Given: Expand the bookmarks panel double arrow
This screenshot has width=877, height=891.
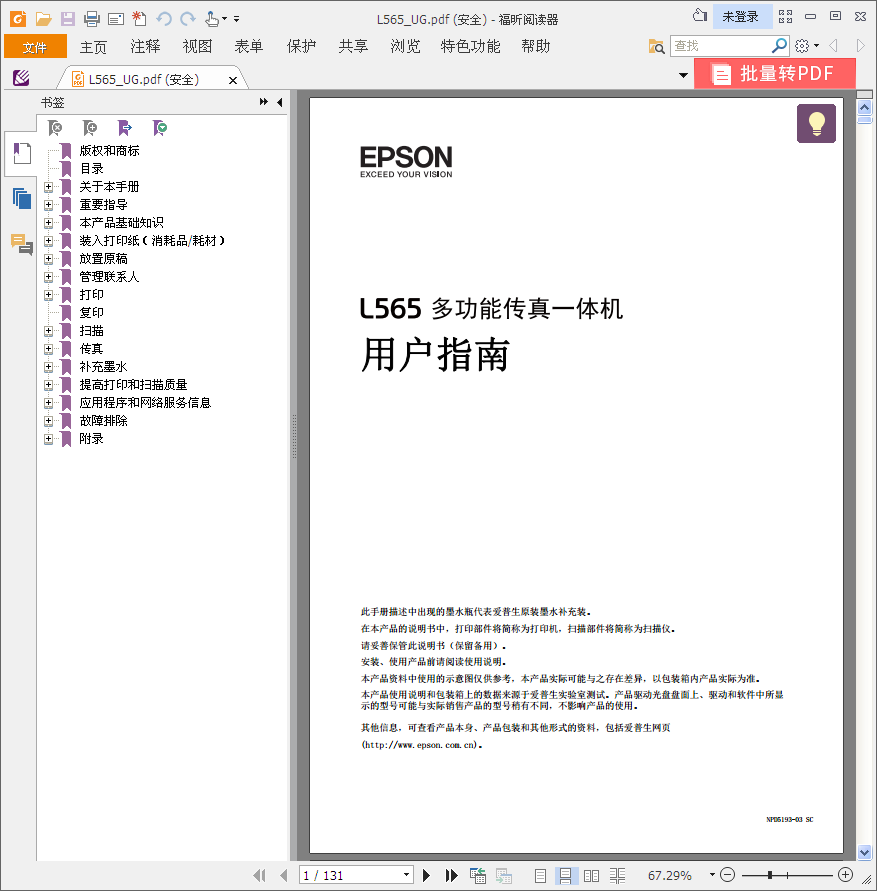Looking at the screenshot, I should (264, 102).
